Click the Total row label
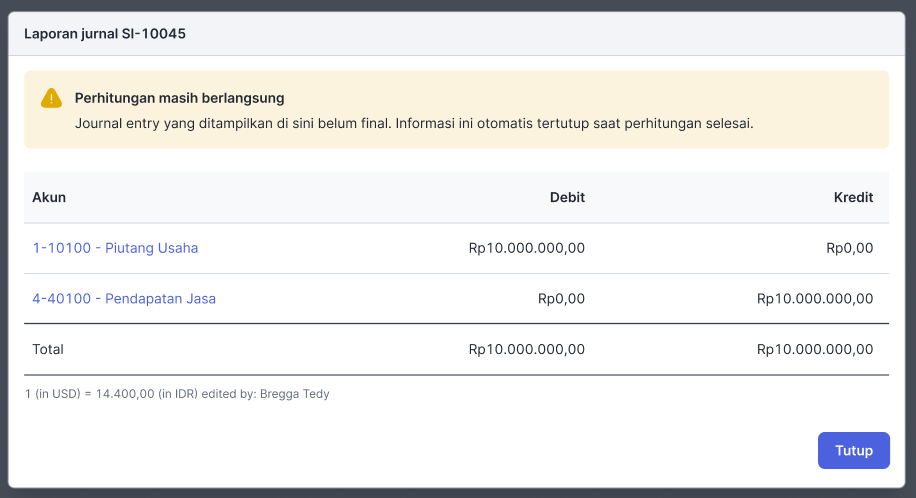This screenshot has height=498, width=916. pyautogui.click(x=48, y=349)
